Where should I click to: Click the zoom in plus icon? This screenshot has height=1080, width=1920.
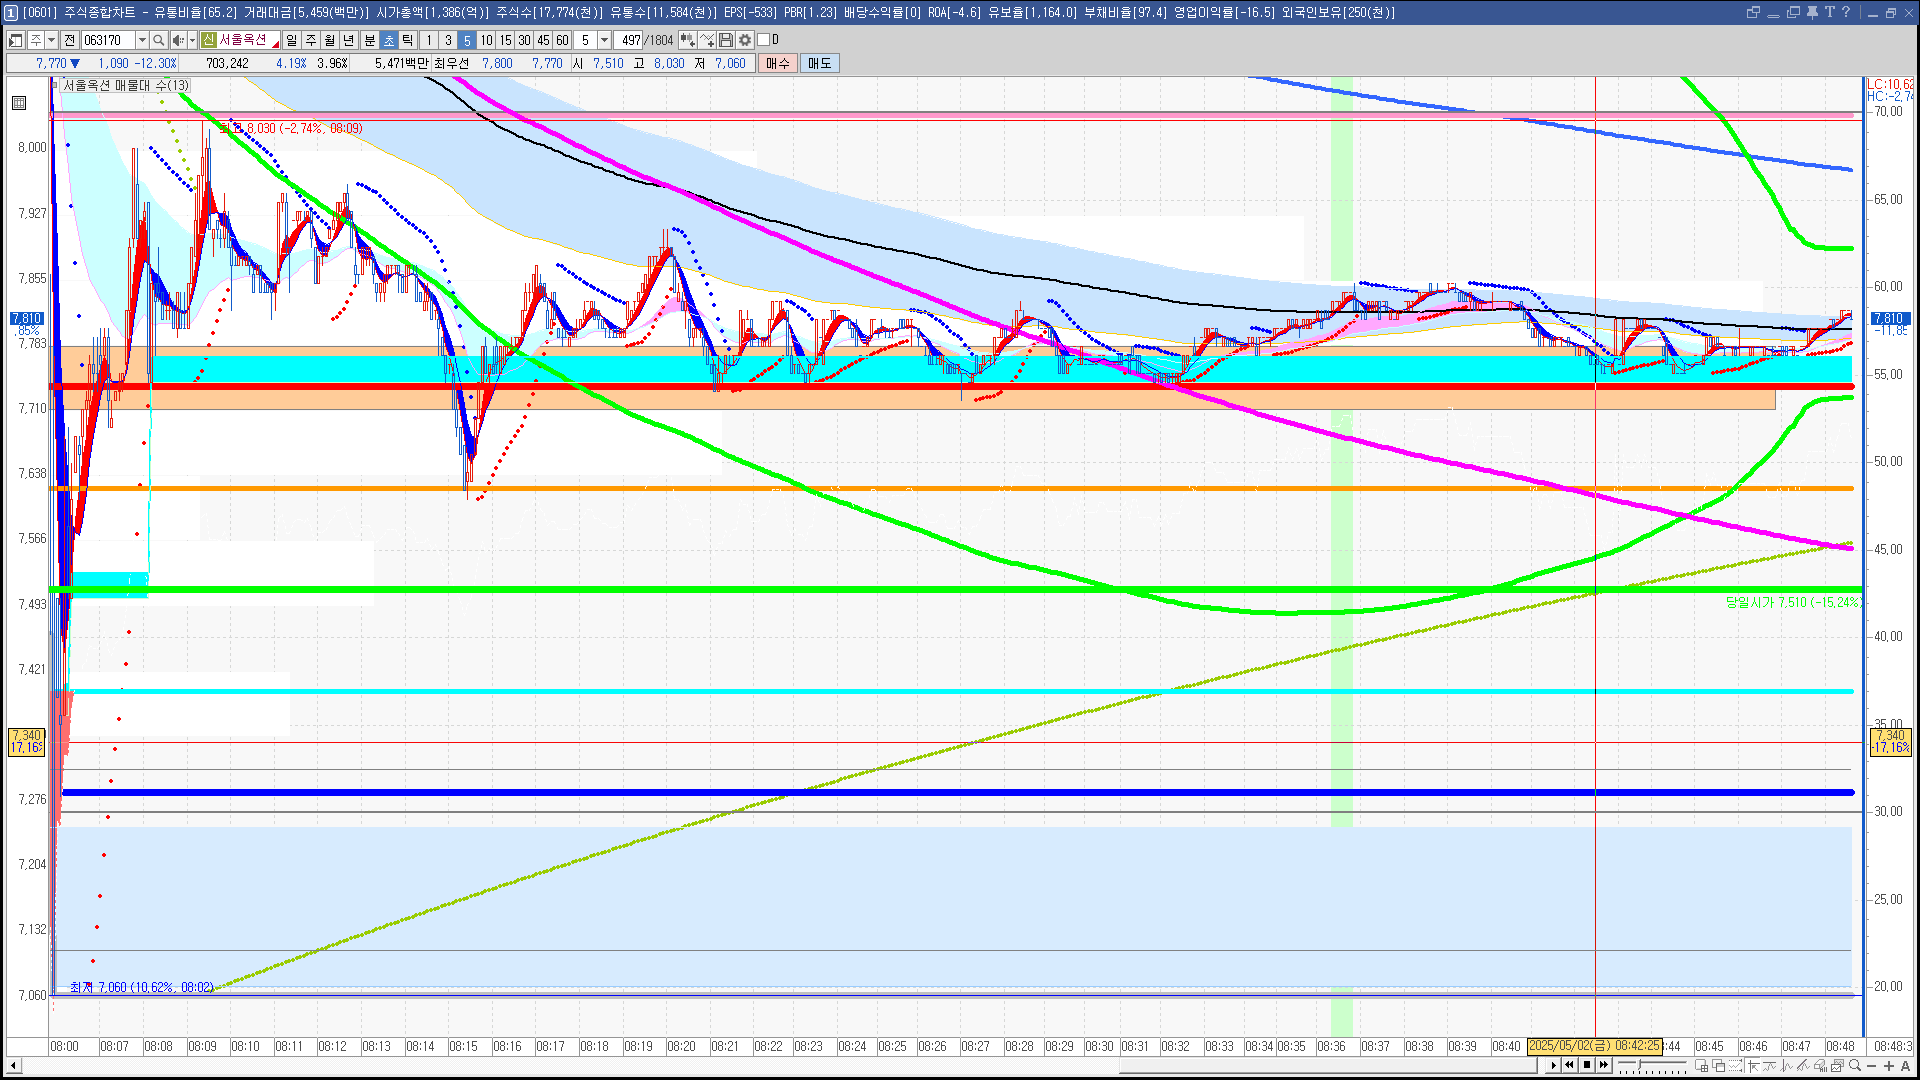point(1889,1066)
